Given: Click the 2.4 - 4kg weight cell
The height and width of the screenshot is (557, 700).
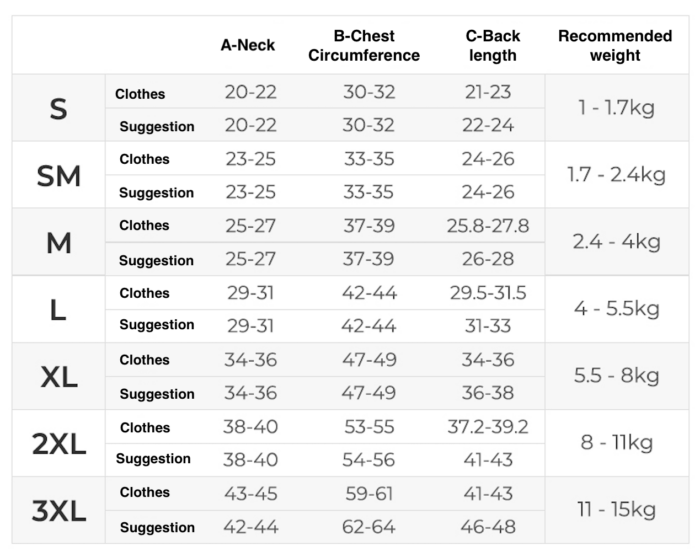Looking at the screenshot, I should [616, 242].
